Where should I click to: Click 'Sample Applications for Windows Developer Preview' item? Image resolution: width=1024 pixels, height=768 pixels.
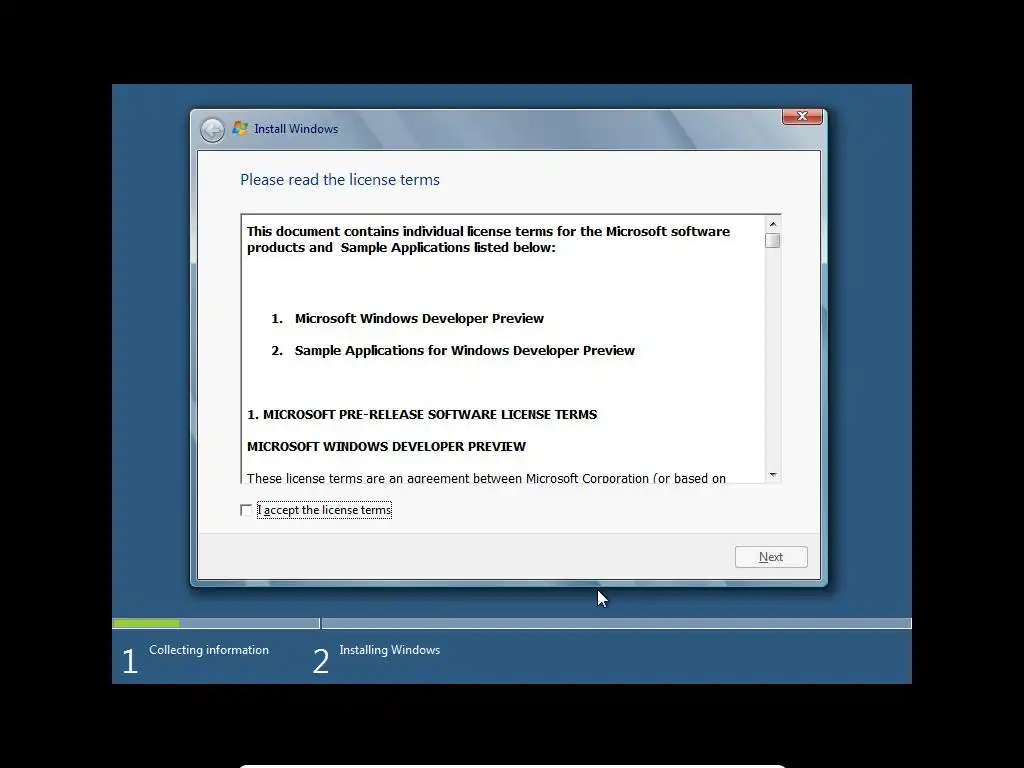(x=464, y=351)
